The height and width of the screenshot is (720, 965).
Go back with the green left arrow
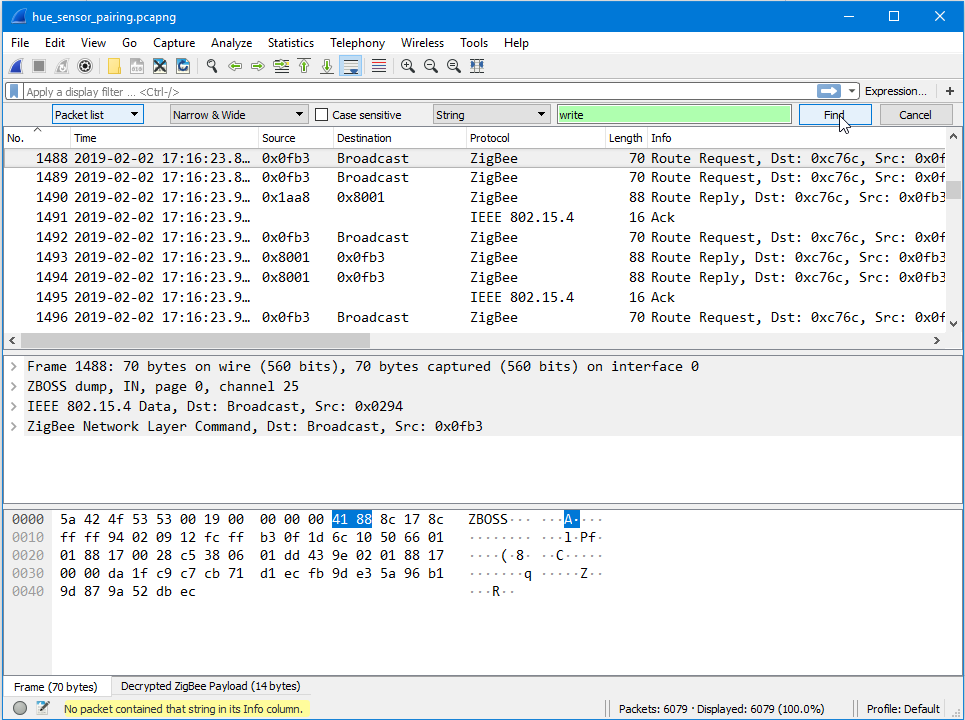(x=234, y=66)
